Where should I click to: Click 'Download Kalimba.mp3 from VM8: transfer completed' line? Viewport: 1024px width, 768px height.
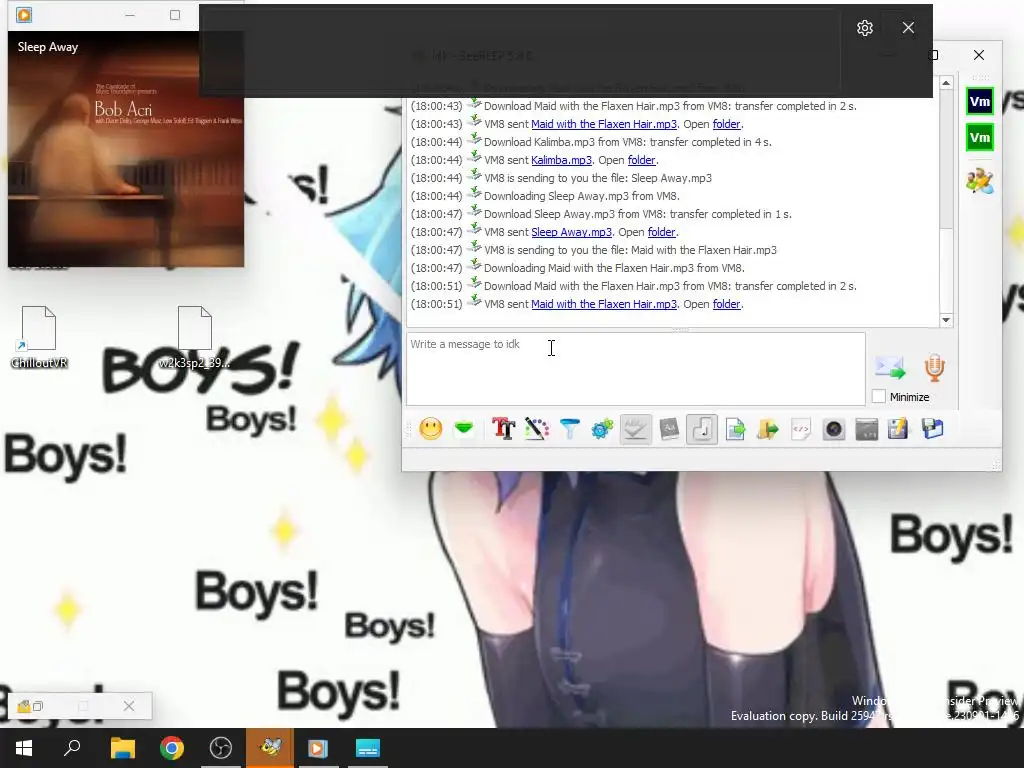(x=628, y=142)
